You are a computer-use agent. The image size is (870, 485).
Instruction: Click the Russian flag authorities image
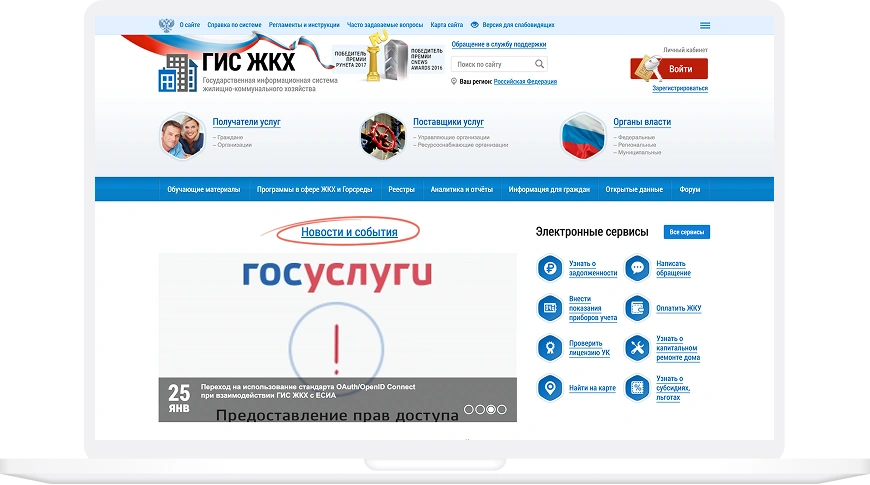(583, 137)
